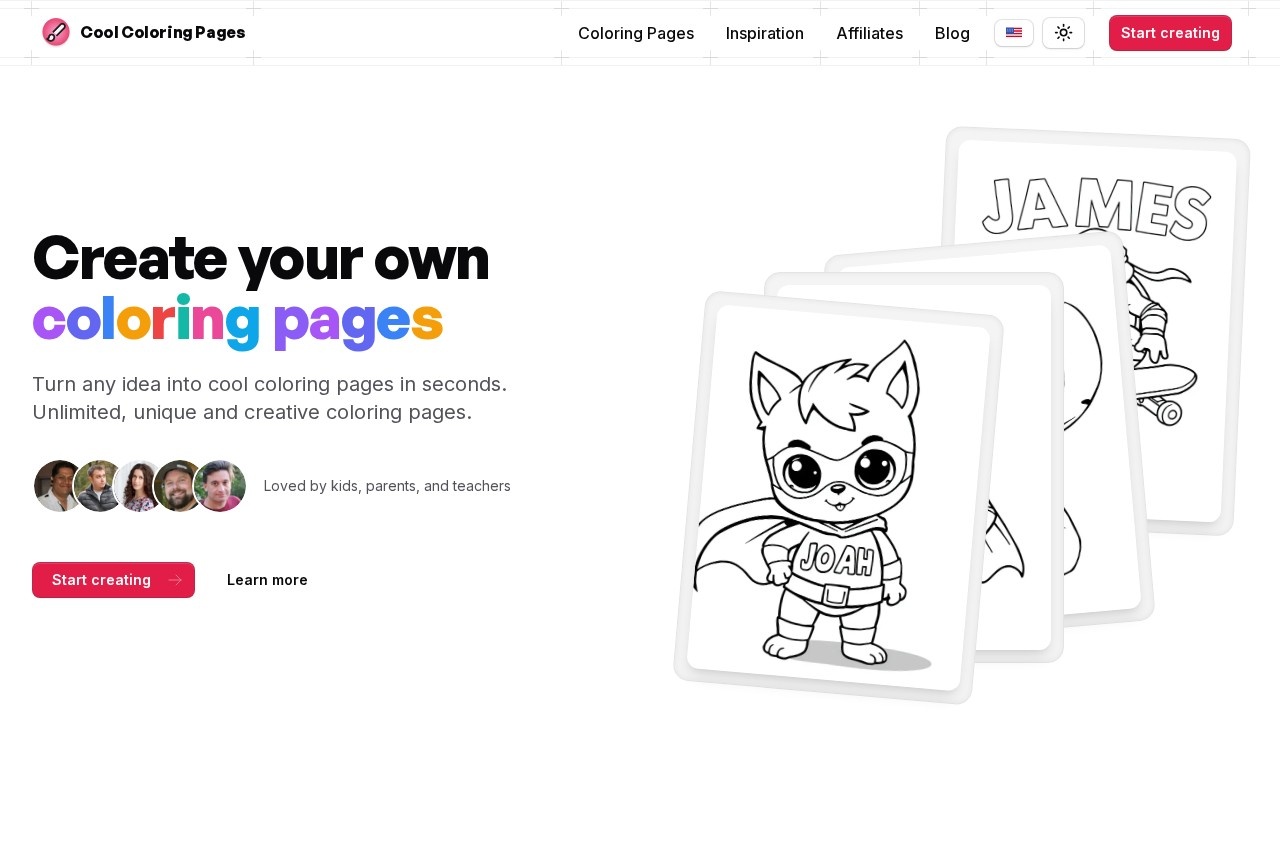
Task: Select the Learn more link
Action: [267, 580]
